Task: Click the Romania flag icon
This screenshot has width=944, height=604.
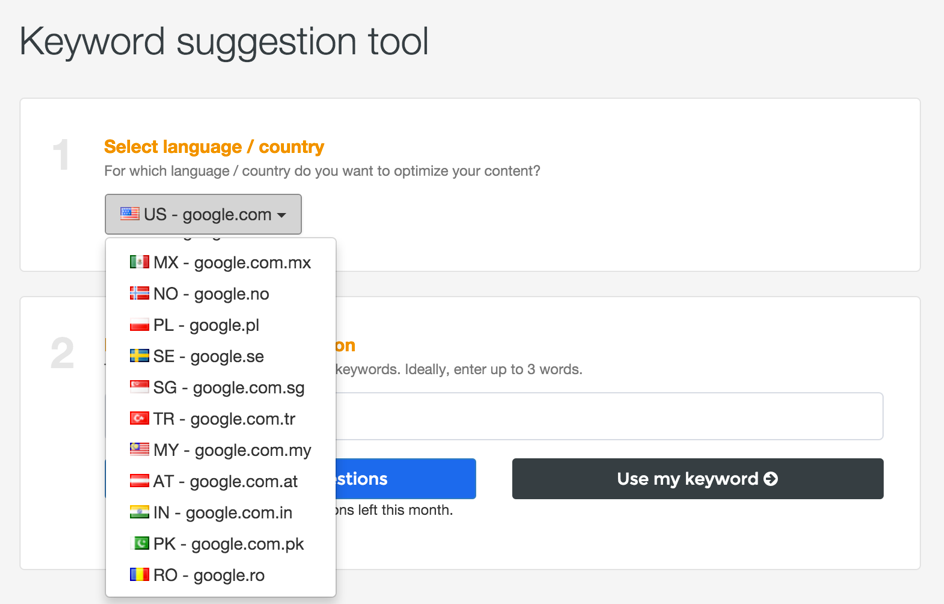Action: tap(139, 575)
